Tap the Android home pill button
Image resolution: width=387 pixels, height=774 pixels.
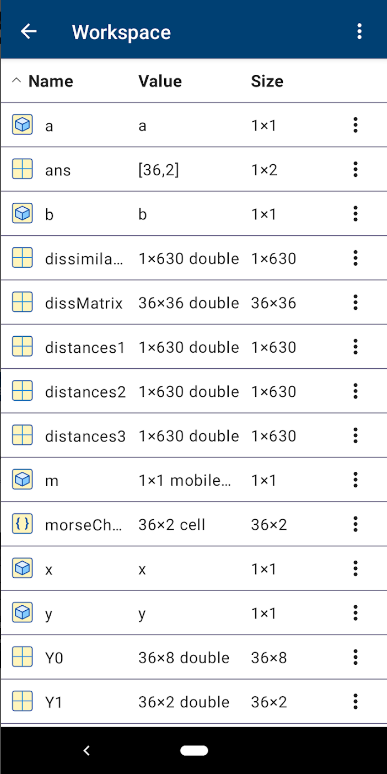click(194, 750)
